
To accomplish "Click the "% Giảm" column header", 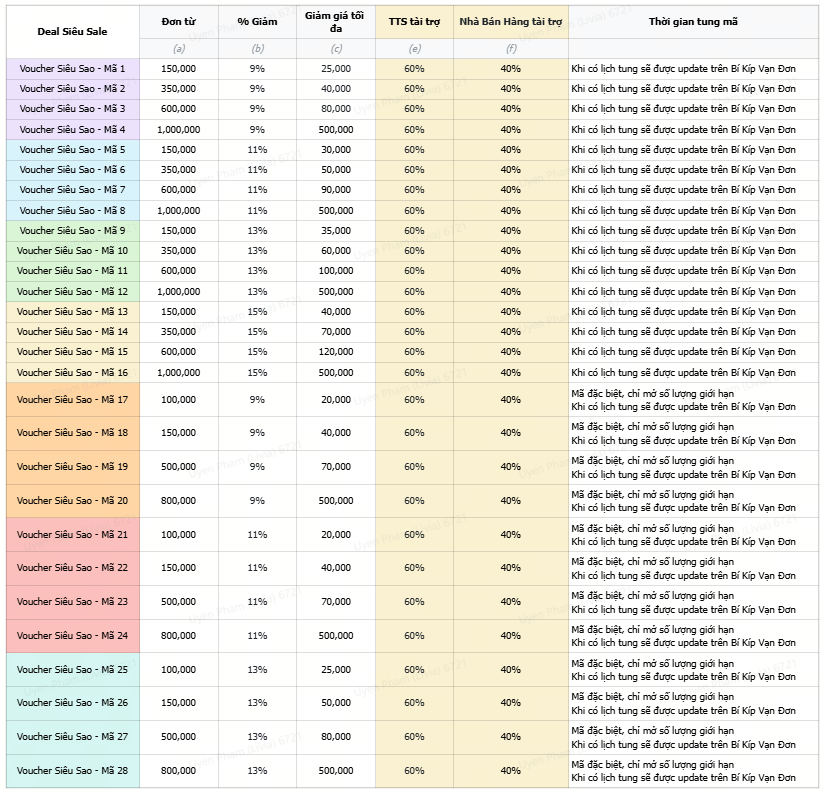I will (257, 22).
